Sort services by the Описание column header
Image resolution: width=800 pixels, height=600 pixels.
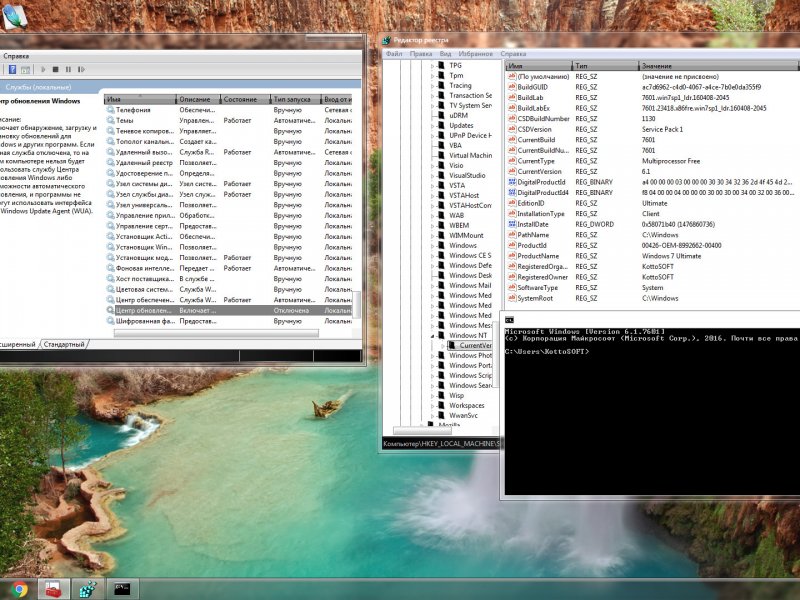click(x=198, y=99)
